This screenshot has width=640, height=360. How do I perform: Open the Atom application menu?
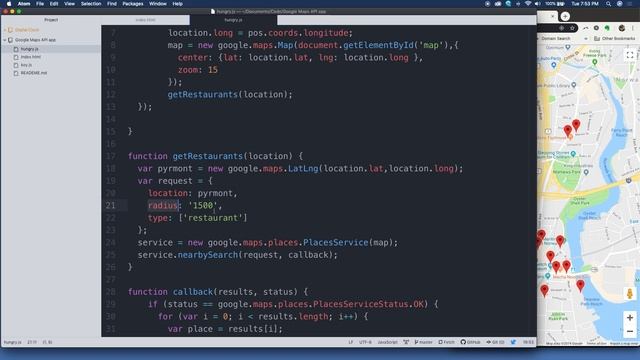[24, 4]
